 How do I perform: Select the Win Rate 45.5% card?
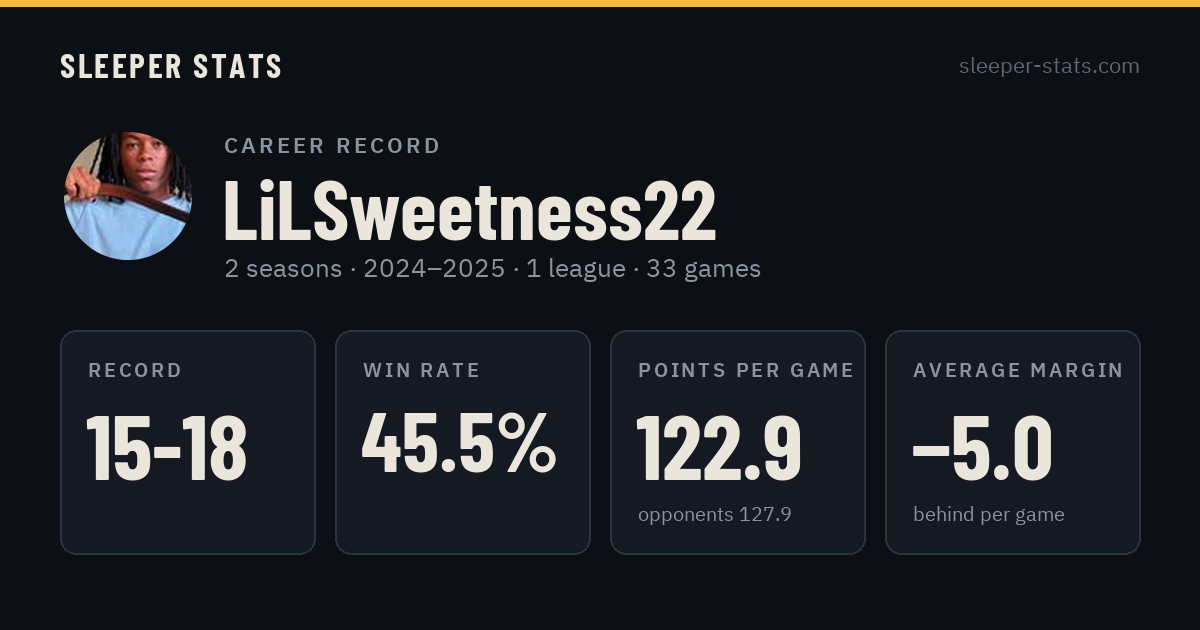tap(463, 442)
